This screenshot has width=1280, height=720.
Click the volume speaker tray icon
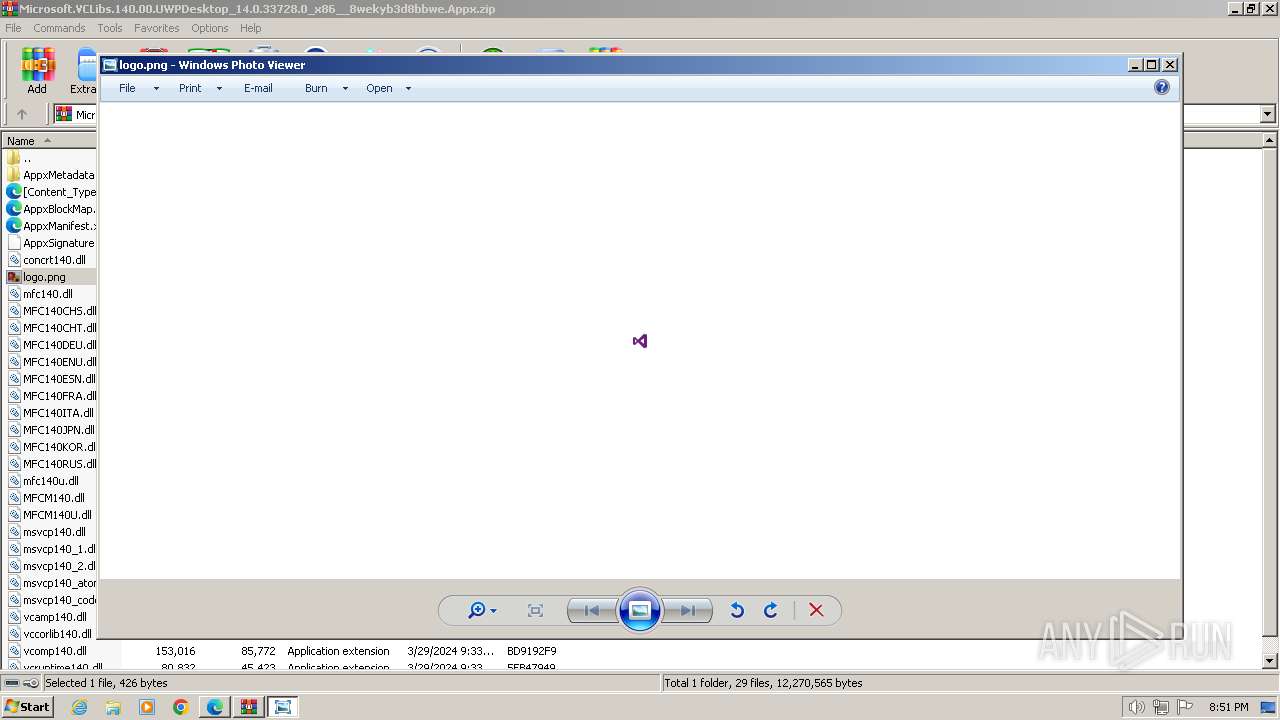point(1136,707)
